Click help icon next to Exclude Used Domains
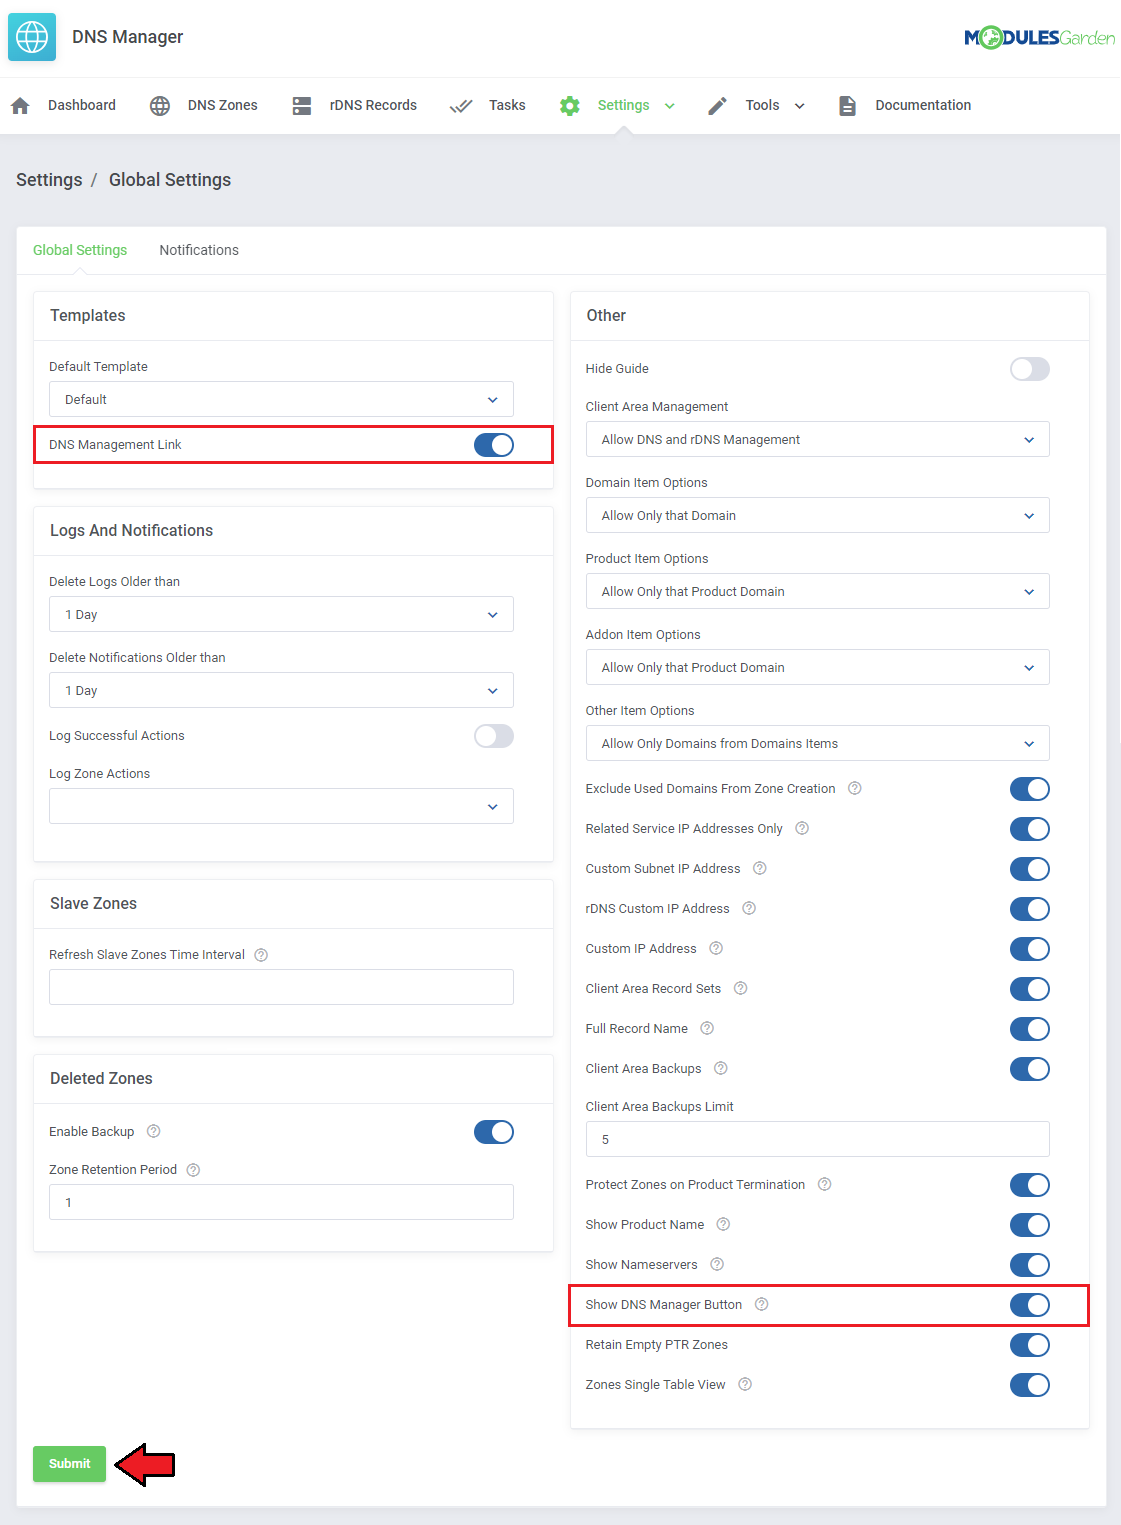The width and height of the screenshot is (1121, 1525). coord(855,788)
